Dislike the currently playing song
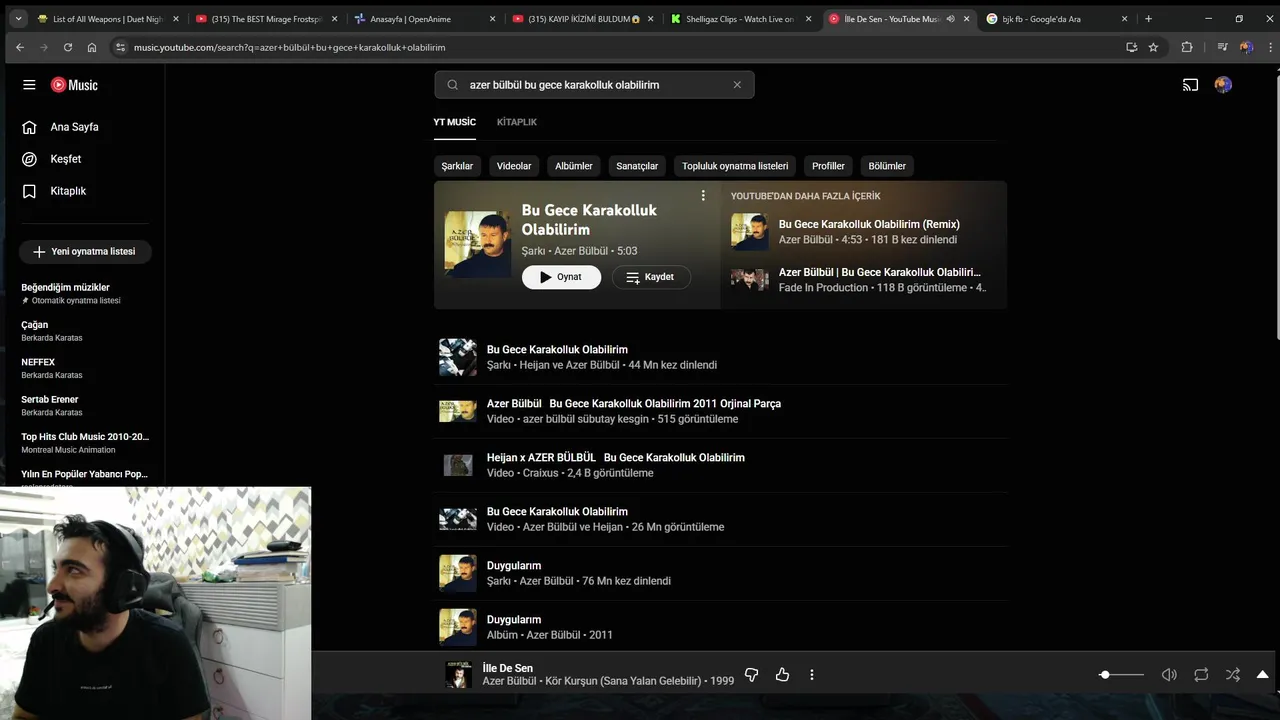The height and width of the screenshot is (720, 1280). 752,675
